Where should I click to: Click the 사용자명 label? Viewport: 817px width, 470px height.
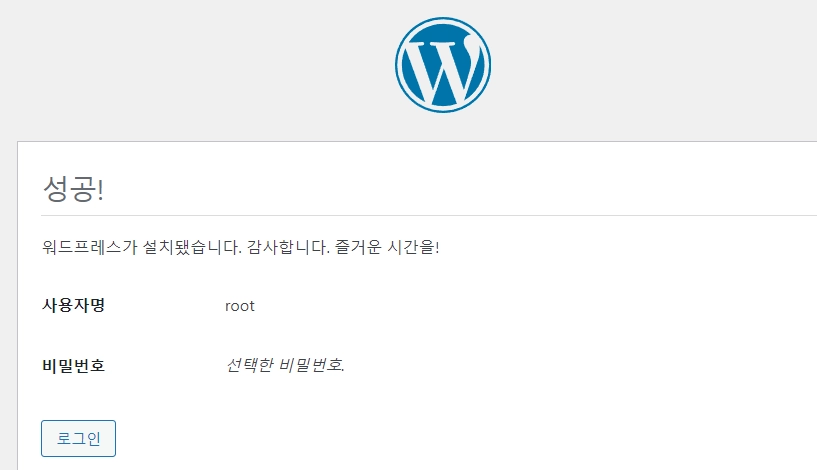click(x=73, y=305)
